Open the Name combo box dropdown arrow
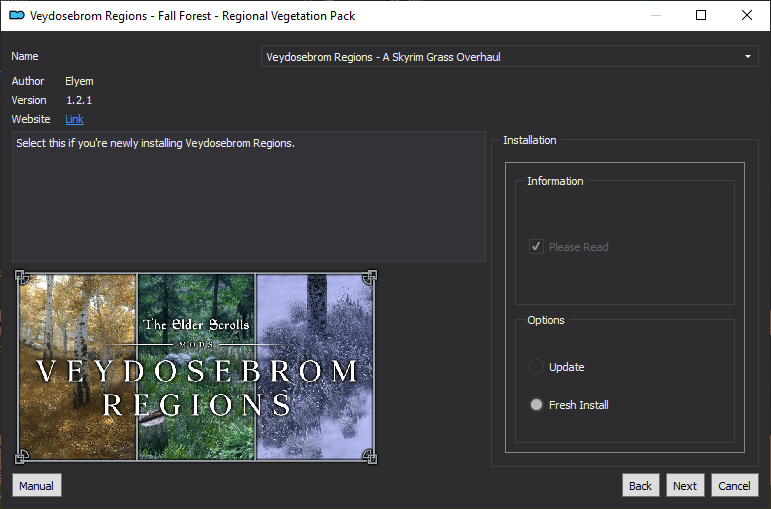The image size is (771, 509). (747, 57)
